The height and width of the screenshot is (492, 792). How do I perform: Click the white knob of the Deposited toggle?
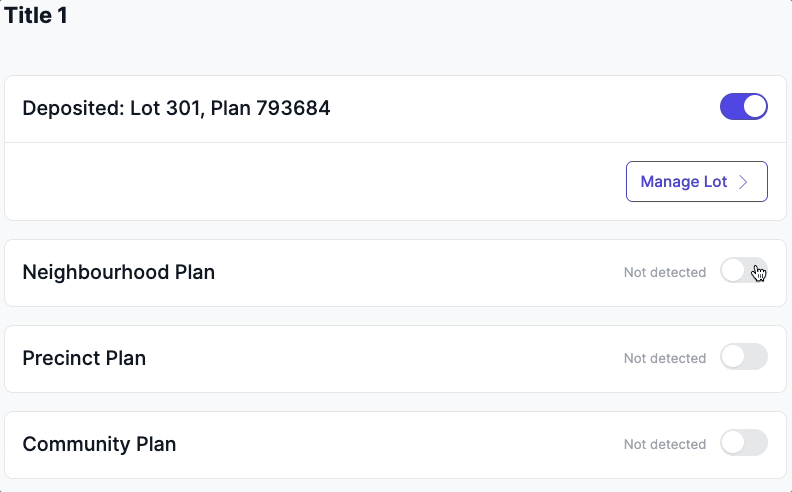pos(755,107)
